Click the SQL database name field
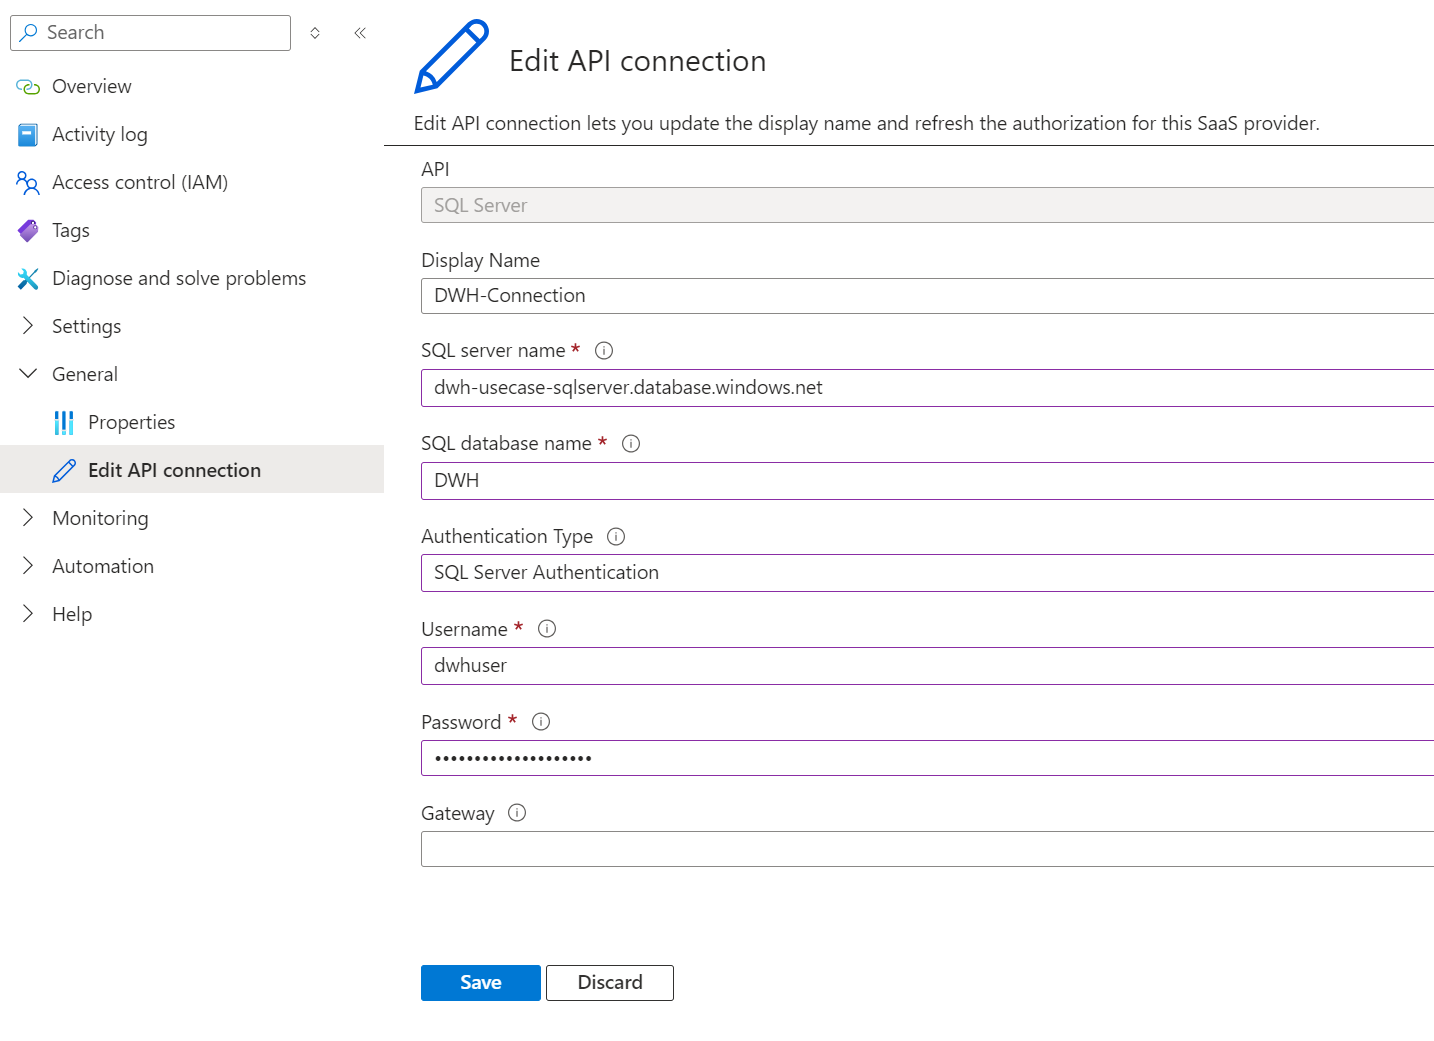The width and height of the screenshot is (1434, 1041). [927, 481]
